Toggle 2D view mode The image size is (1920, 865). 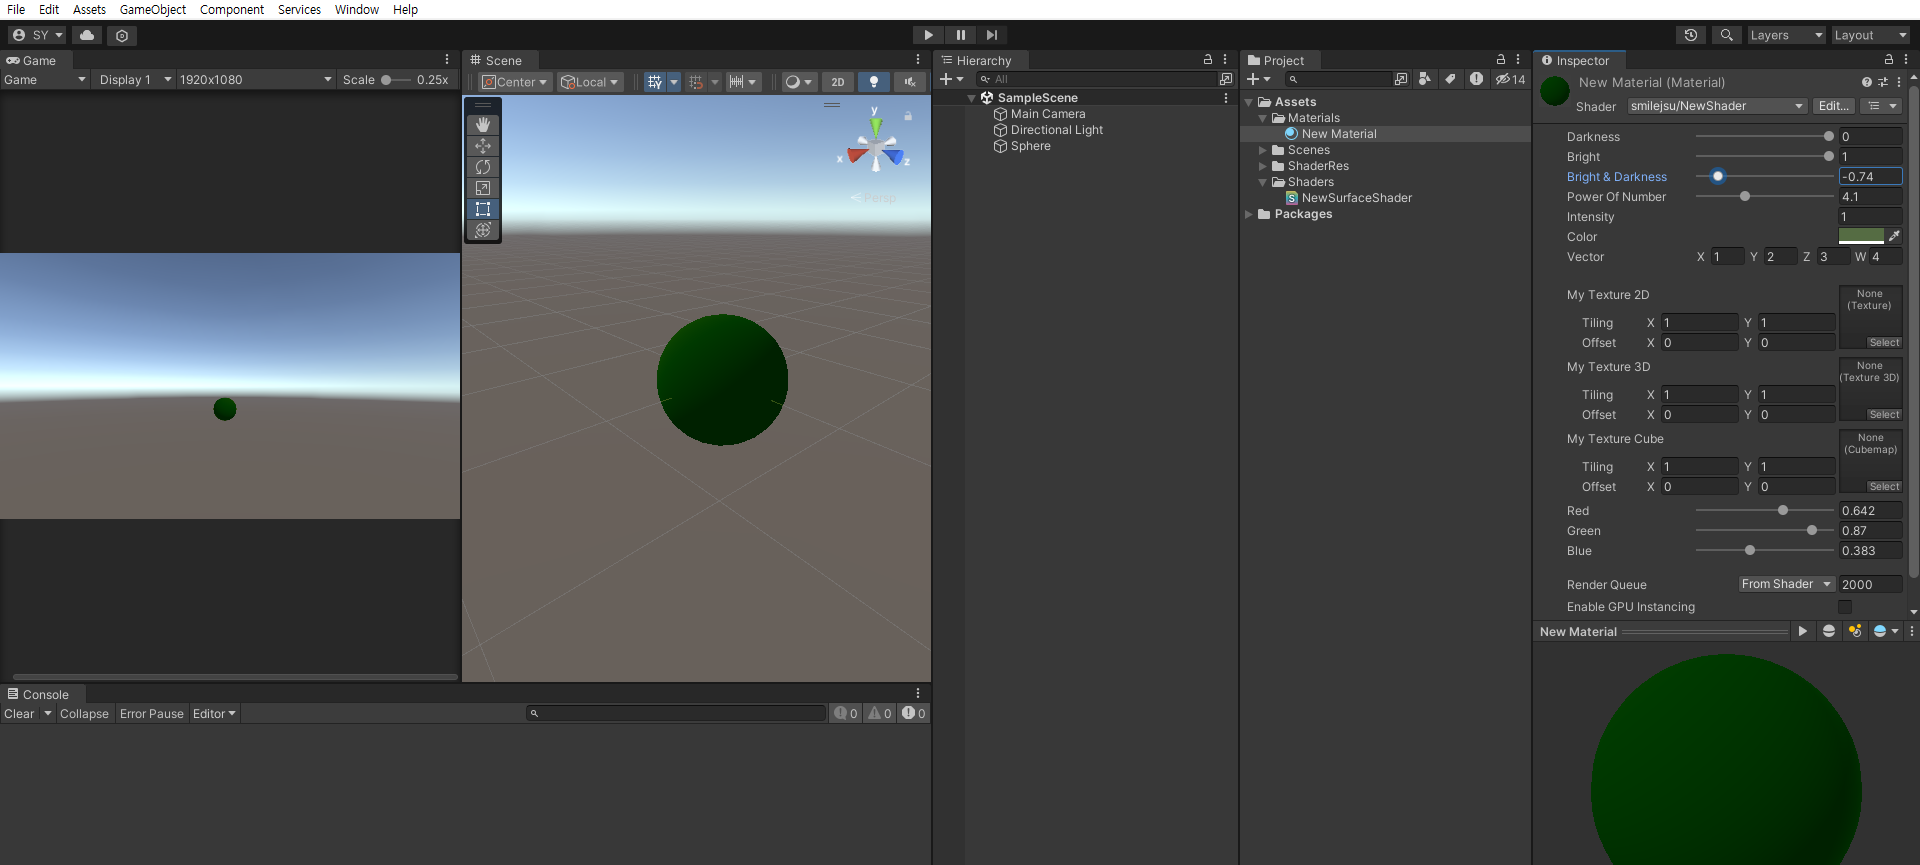pyautogui.click(x=838, y=82)
